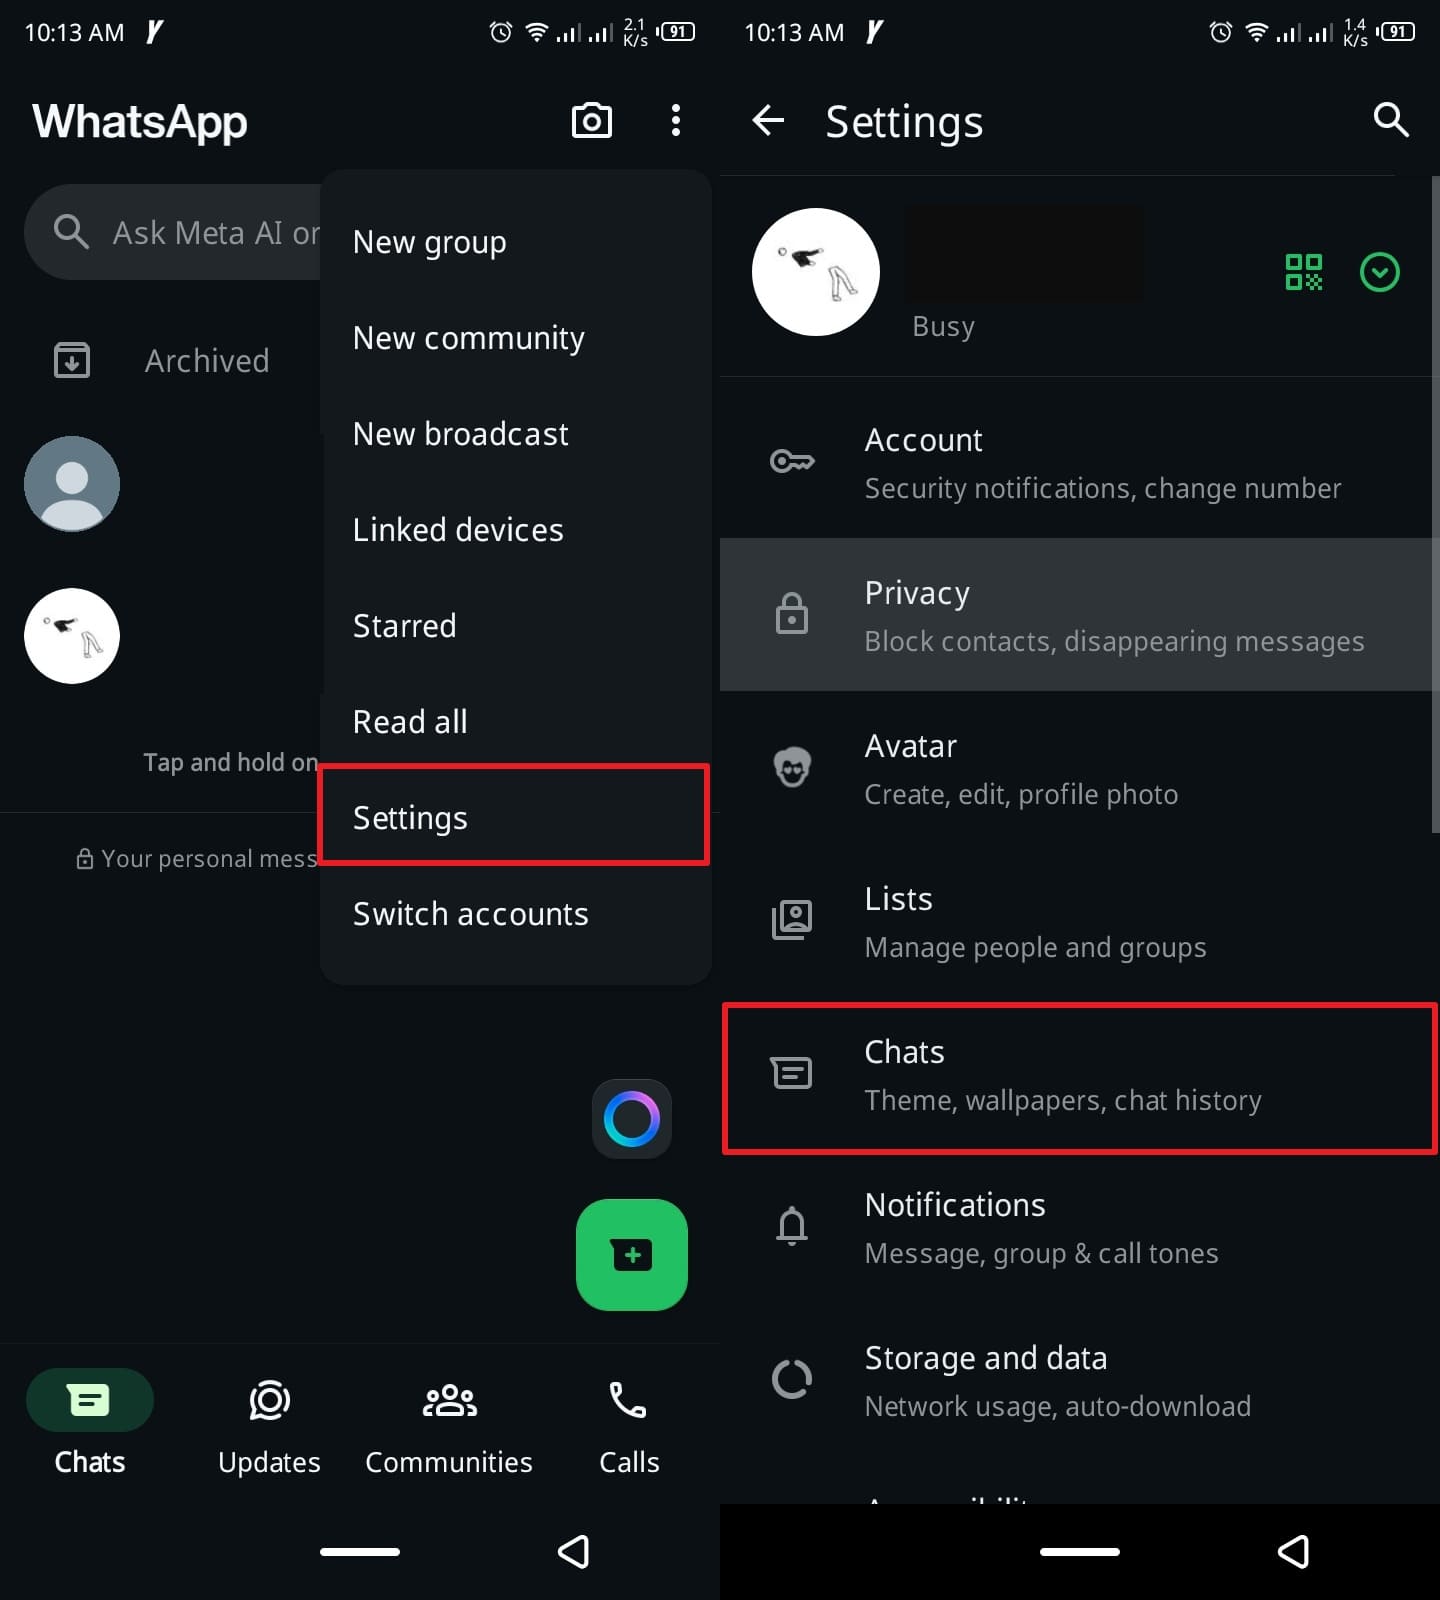Image resolution: width=1440 pixels, height=1600 pixels.
Task: Tap "Security notifications, change number" text
Action: pyautogui.click(x=1103, y=488)
